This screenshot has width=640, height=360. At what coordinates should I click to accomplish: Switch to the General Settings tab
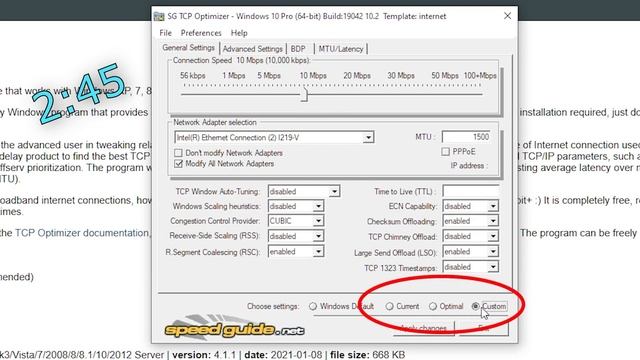point(188,48)
